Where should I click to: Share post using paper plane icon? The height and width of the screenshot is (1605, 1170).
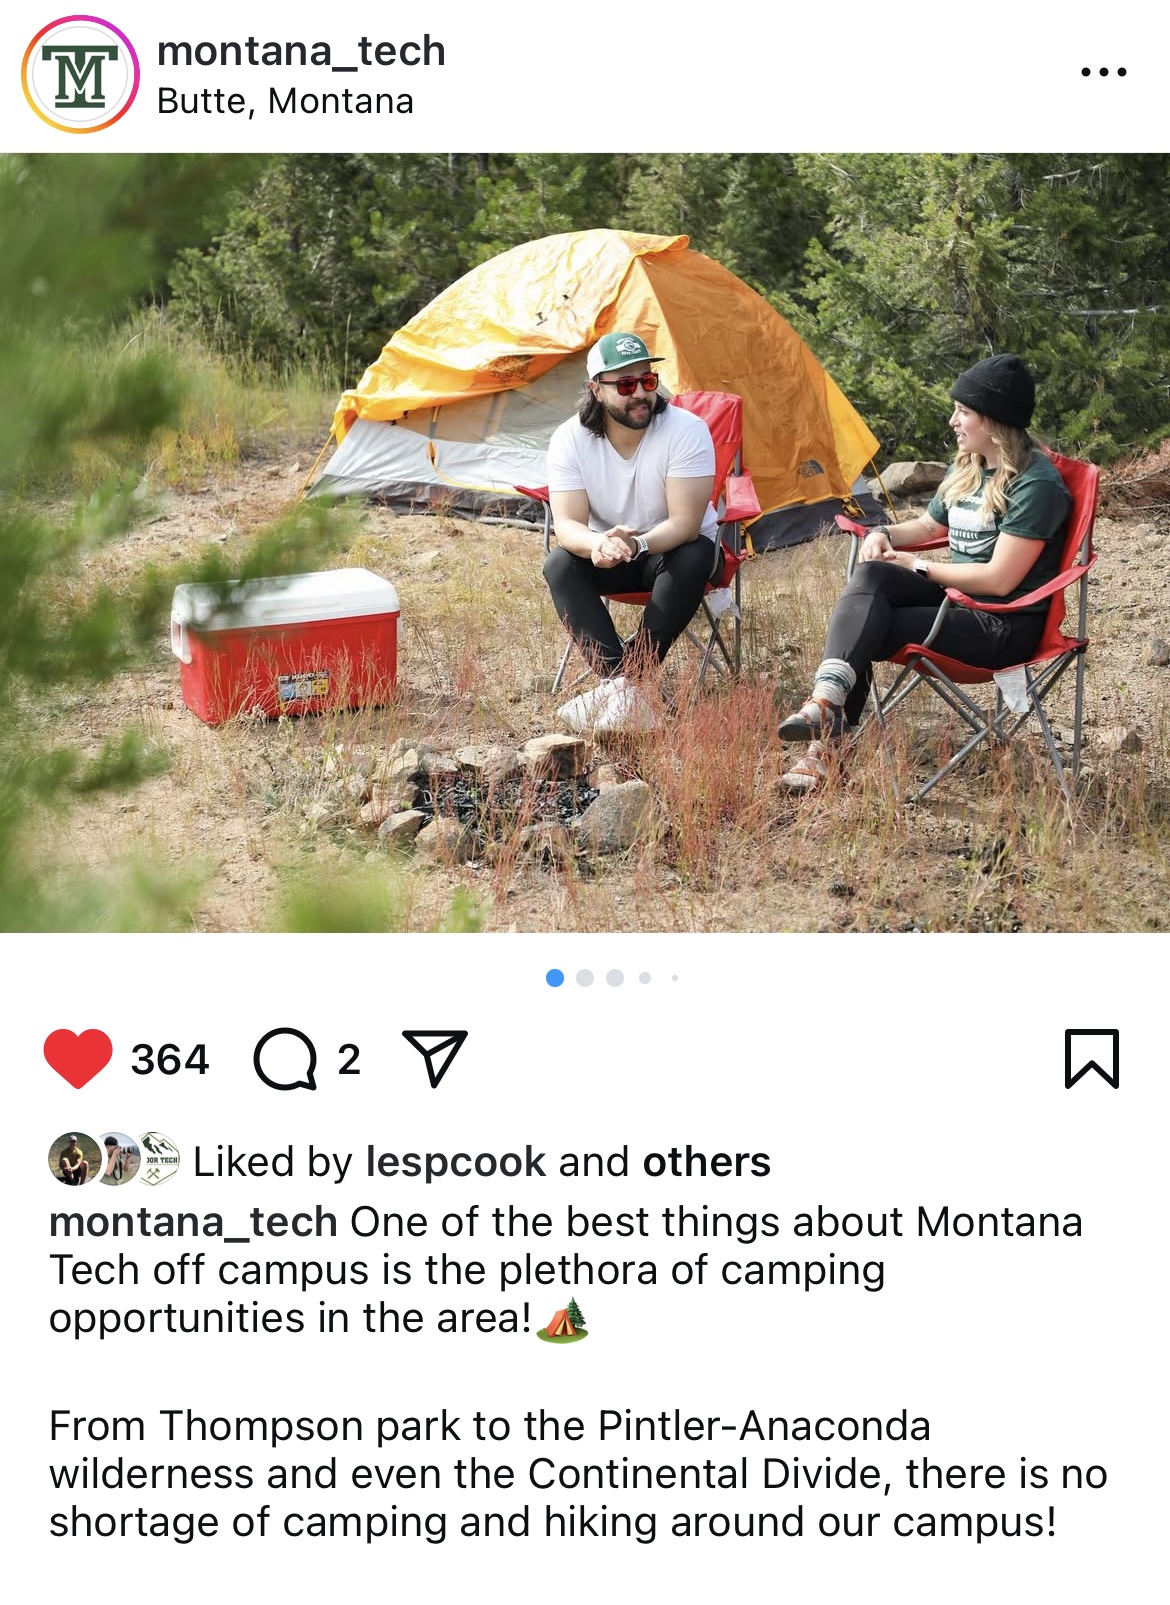click(435, 1057)
